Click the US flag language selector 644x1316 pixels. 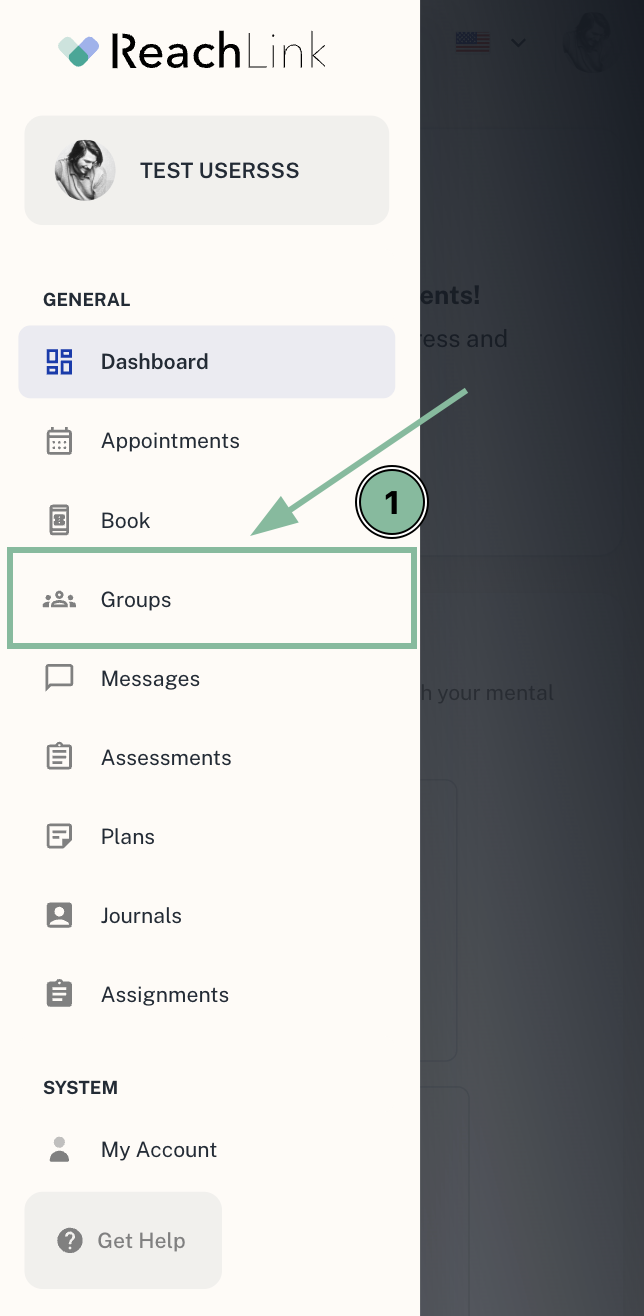(x=473, y=42)
